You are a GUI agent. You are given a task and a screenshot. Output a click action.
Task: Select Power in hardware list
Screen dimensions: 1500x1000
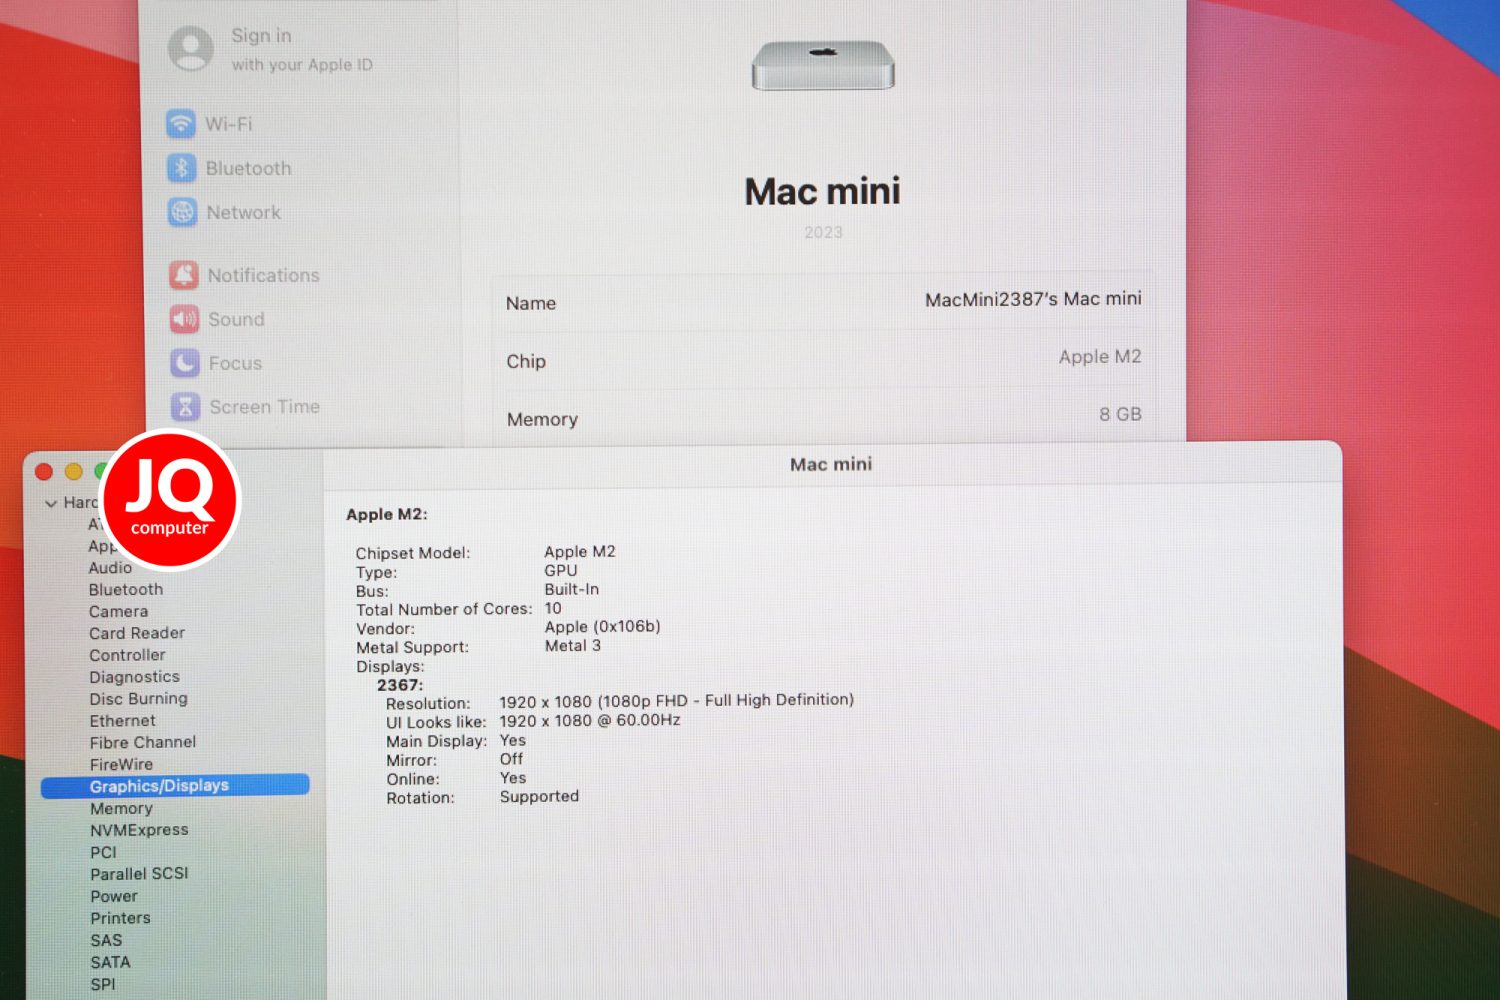[x=114, y=896]
